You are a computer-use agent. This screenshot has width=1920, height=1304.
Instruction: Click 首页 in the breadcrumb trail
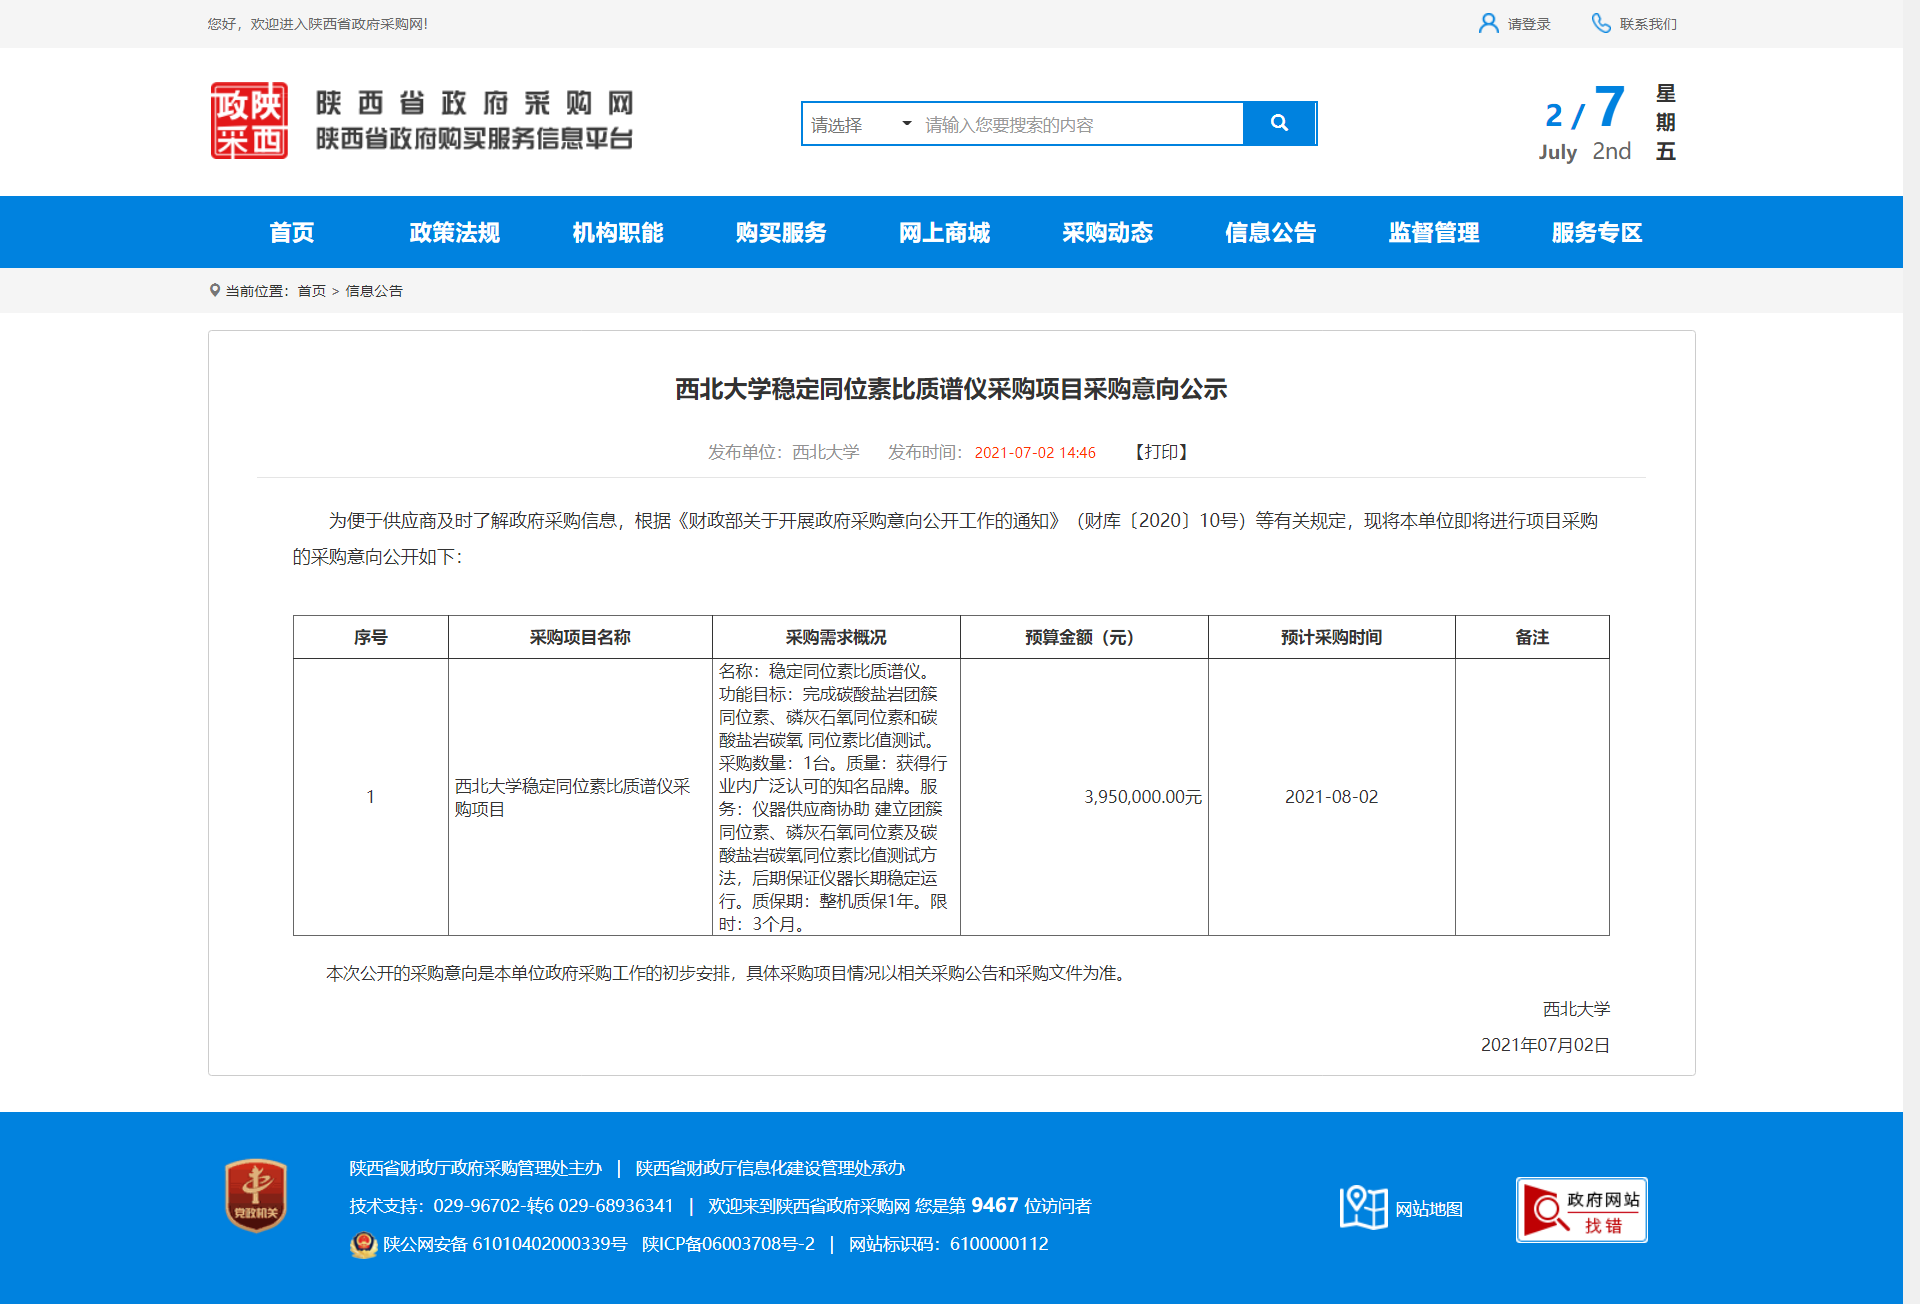(311, 291)
